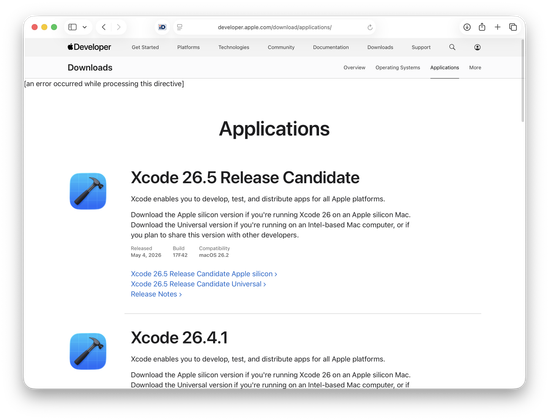Image resolution: width=549 pixels, height=420 pixels.
Task: Reload the page with the refresh icon
Action: [370, 27]
